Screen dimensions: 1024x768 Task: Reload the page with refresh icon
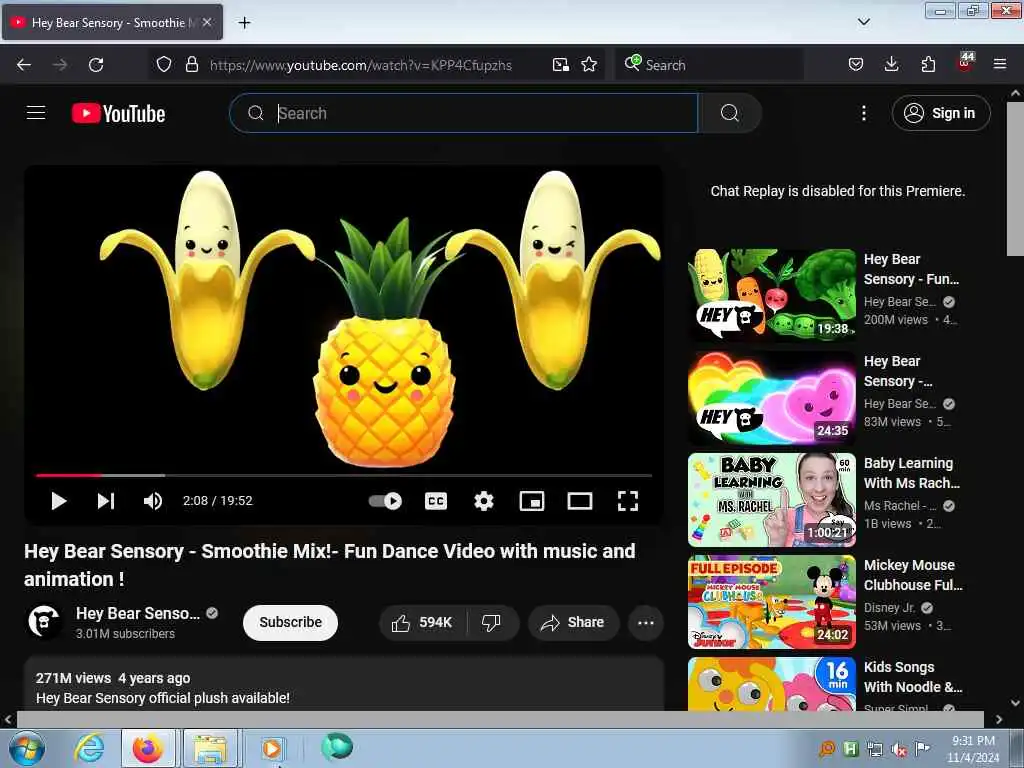pyautogui.click(x=96, y=65)
